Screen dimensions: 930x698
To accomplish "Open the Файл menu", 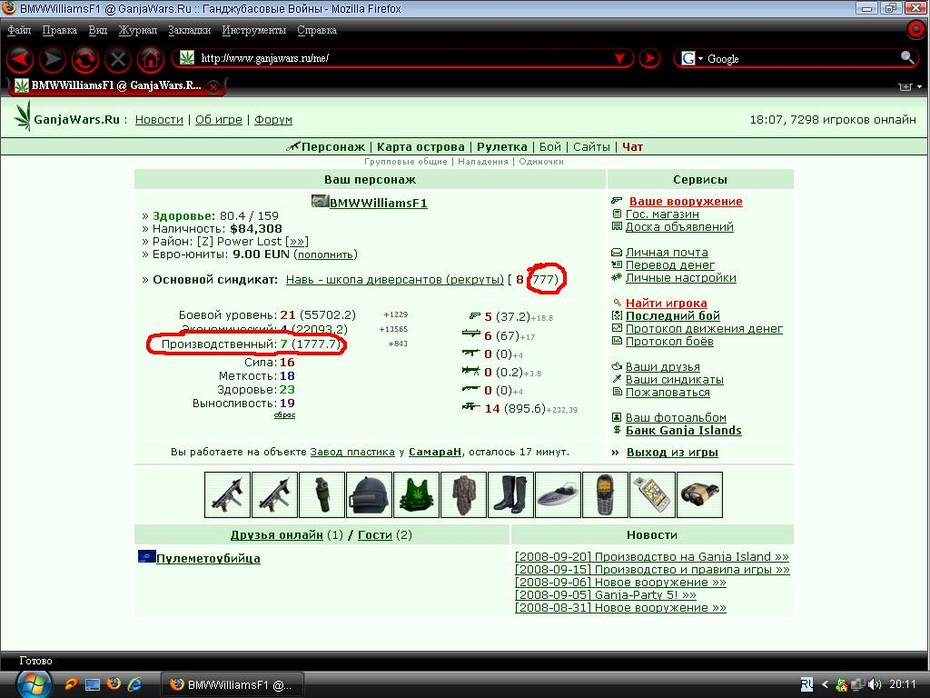I will point(19,30).
